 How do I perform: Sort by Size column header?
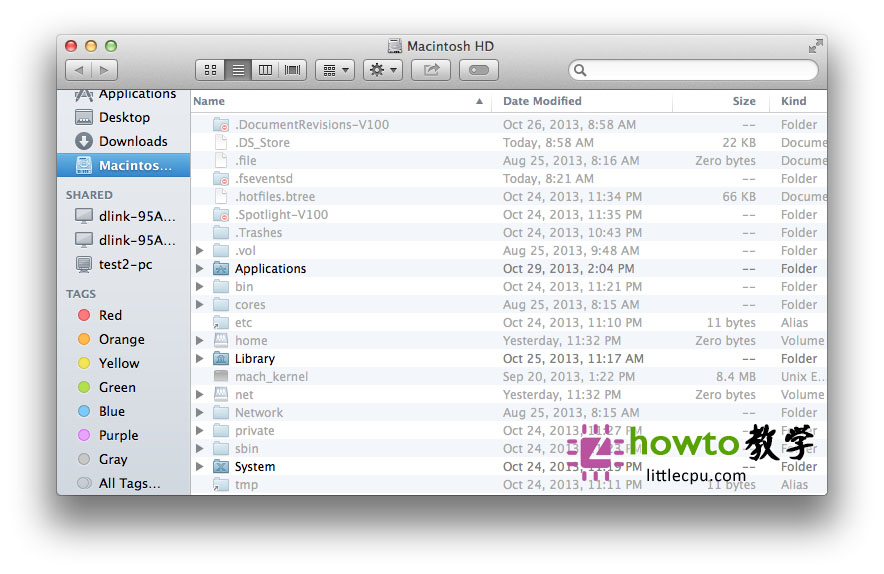click(721, 101)
